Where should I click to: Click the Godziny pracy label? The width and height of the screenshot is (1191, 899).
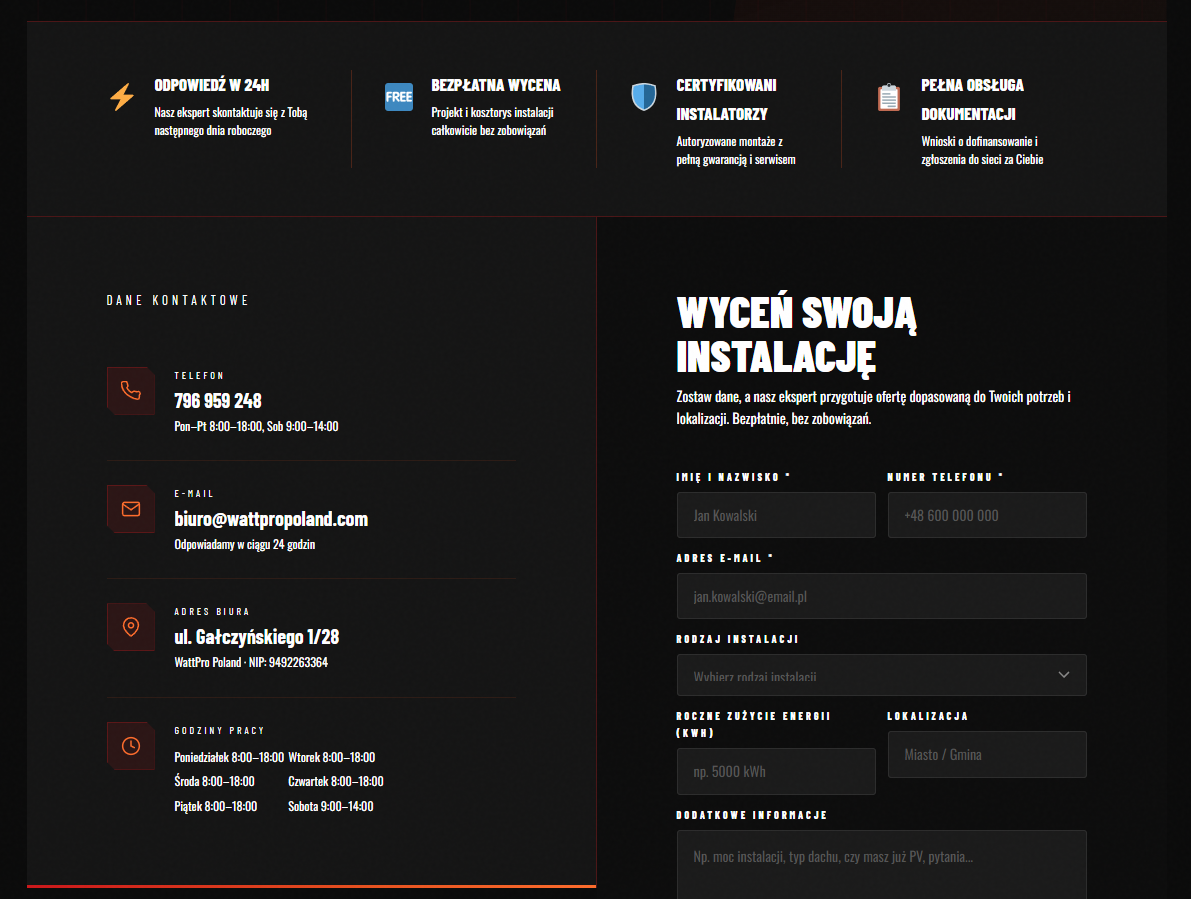220,730
